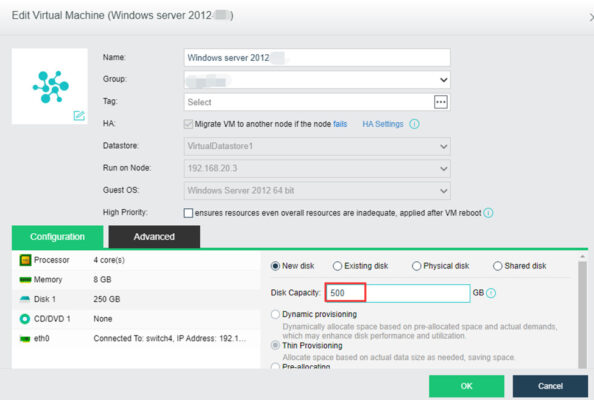Select the Processor 4 core(s) row
The width and height of the screenshot is (594, 400).
click(x=136, y=260)
